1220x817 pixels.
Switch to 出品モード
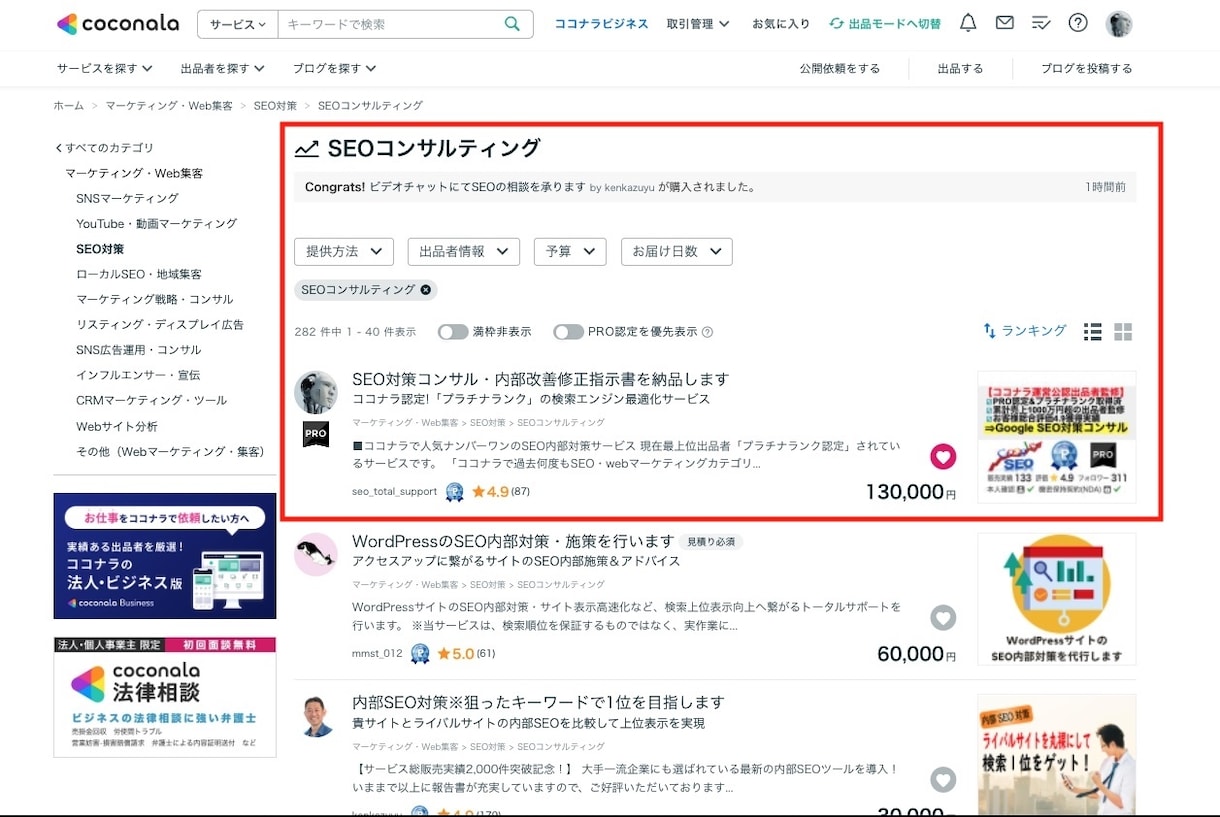tap(885, 24)
